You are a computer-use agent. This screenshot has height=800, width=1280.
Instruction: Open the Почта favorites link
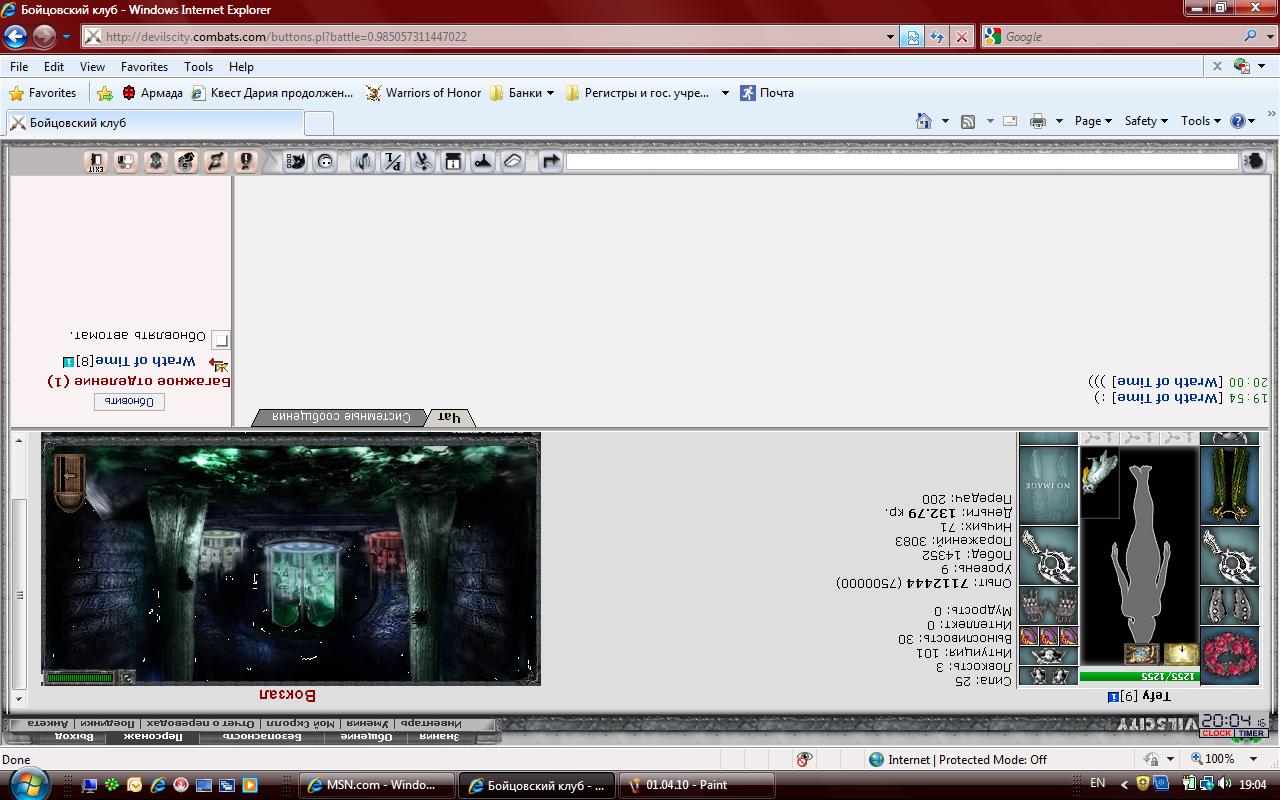(767, 93)
